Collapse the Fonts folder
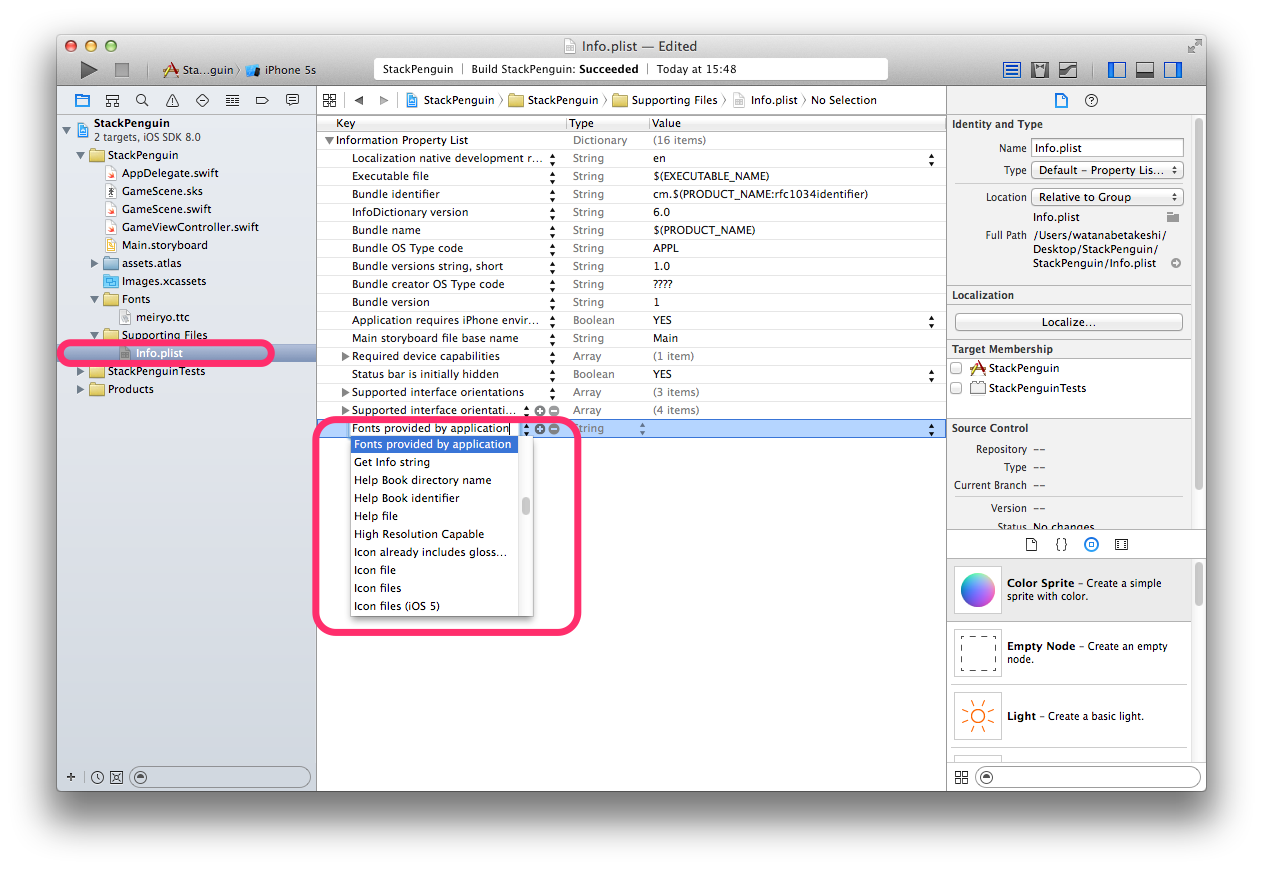The image size is (1263, 870). click(94, 299)
